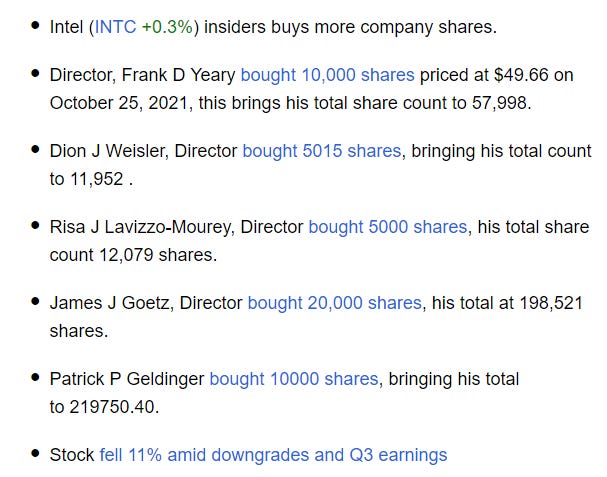The height and width of the screenshot is (477, 607).
Task: Click the name Frank D Yeary
Action: point(178,75)
